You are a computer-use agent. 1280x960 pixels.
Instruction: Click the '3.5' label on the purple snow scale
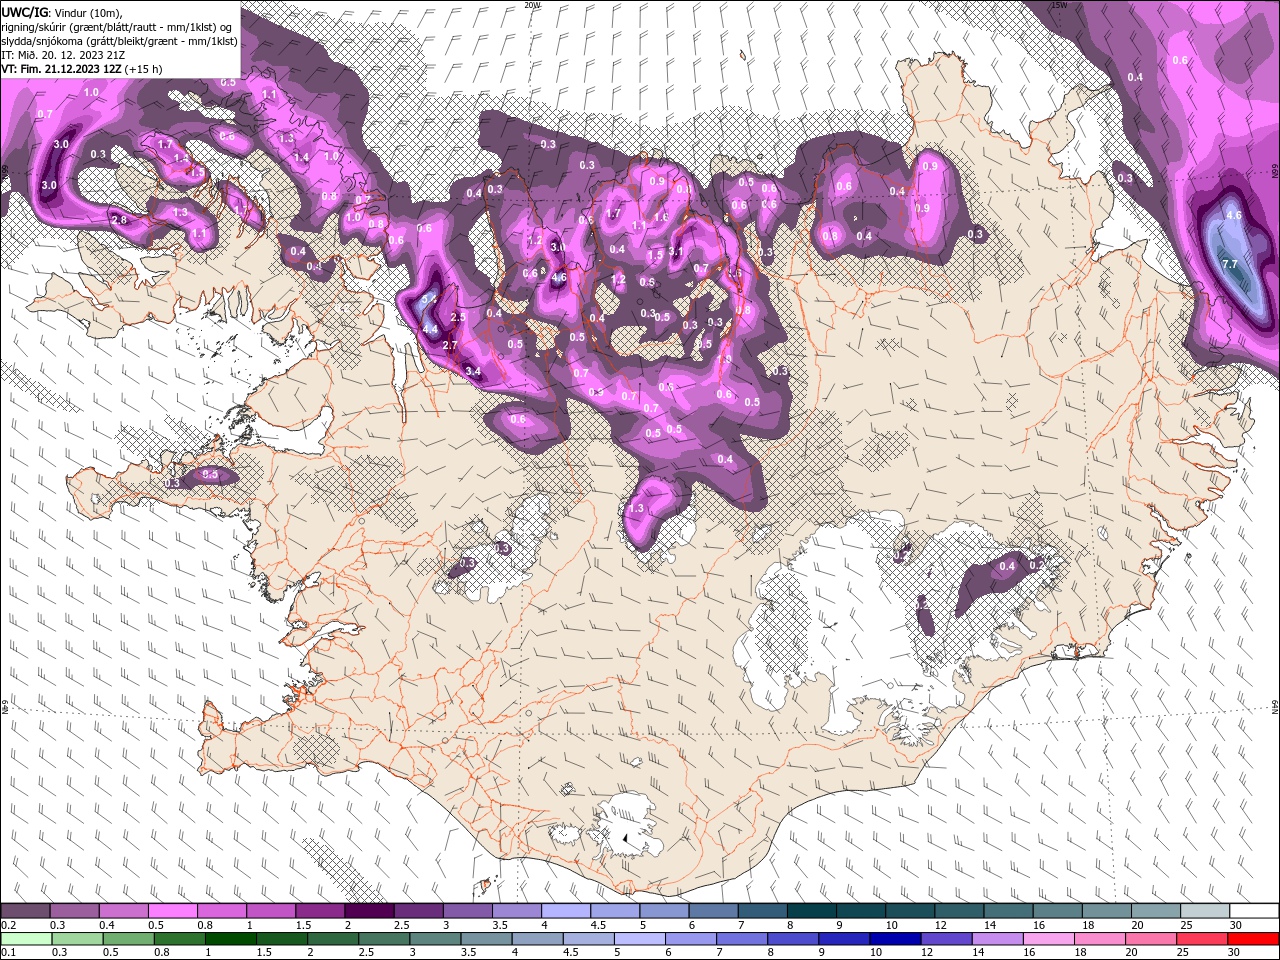(500, 924)
